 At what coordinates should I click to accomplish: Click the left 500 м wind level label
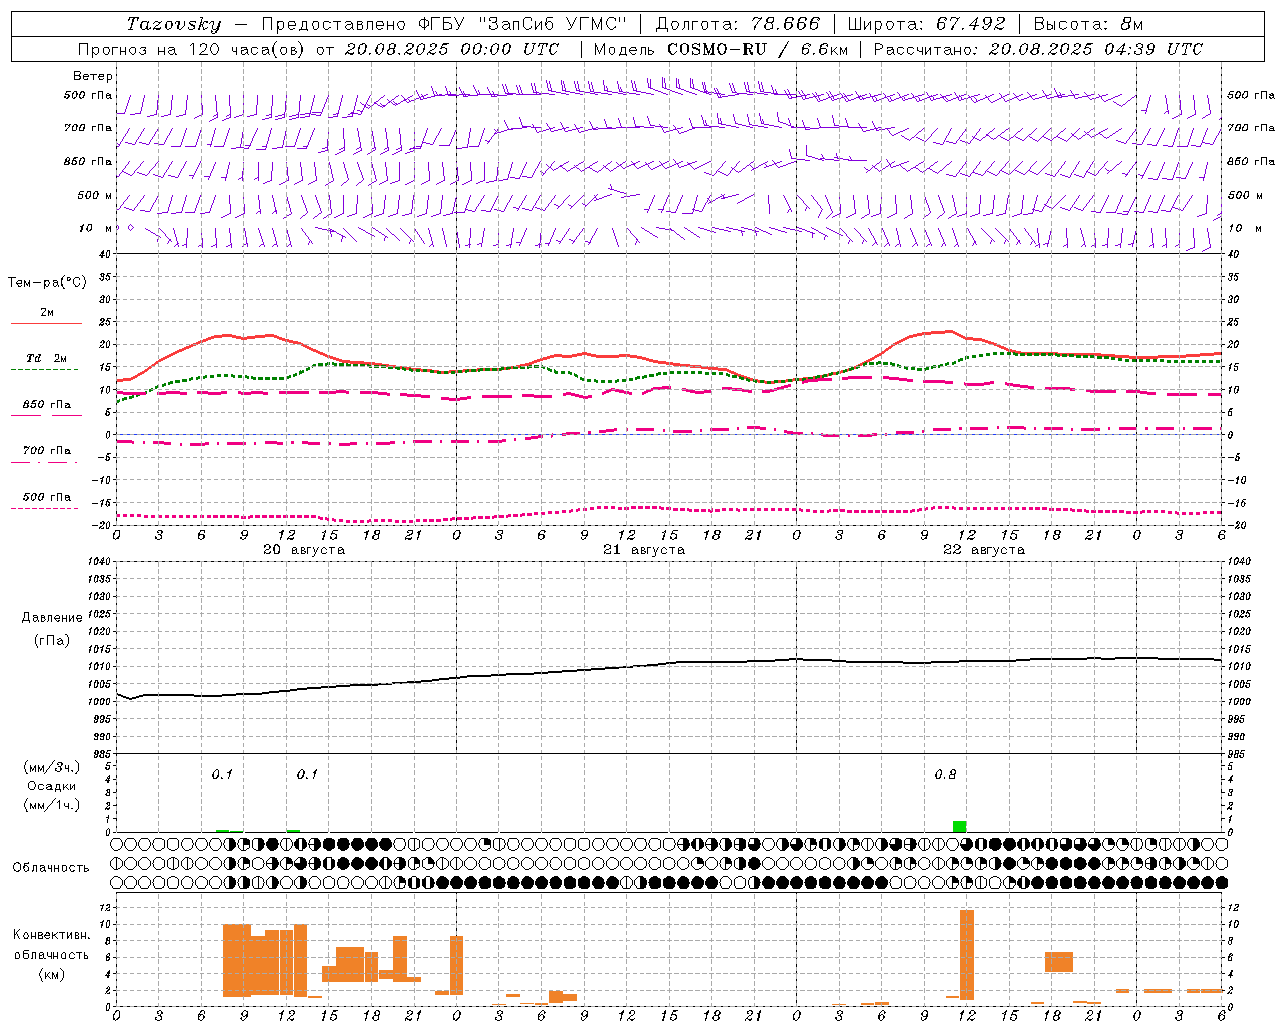pyautogui.click(x=88, y=195)
